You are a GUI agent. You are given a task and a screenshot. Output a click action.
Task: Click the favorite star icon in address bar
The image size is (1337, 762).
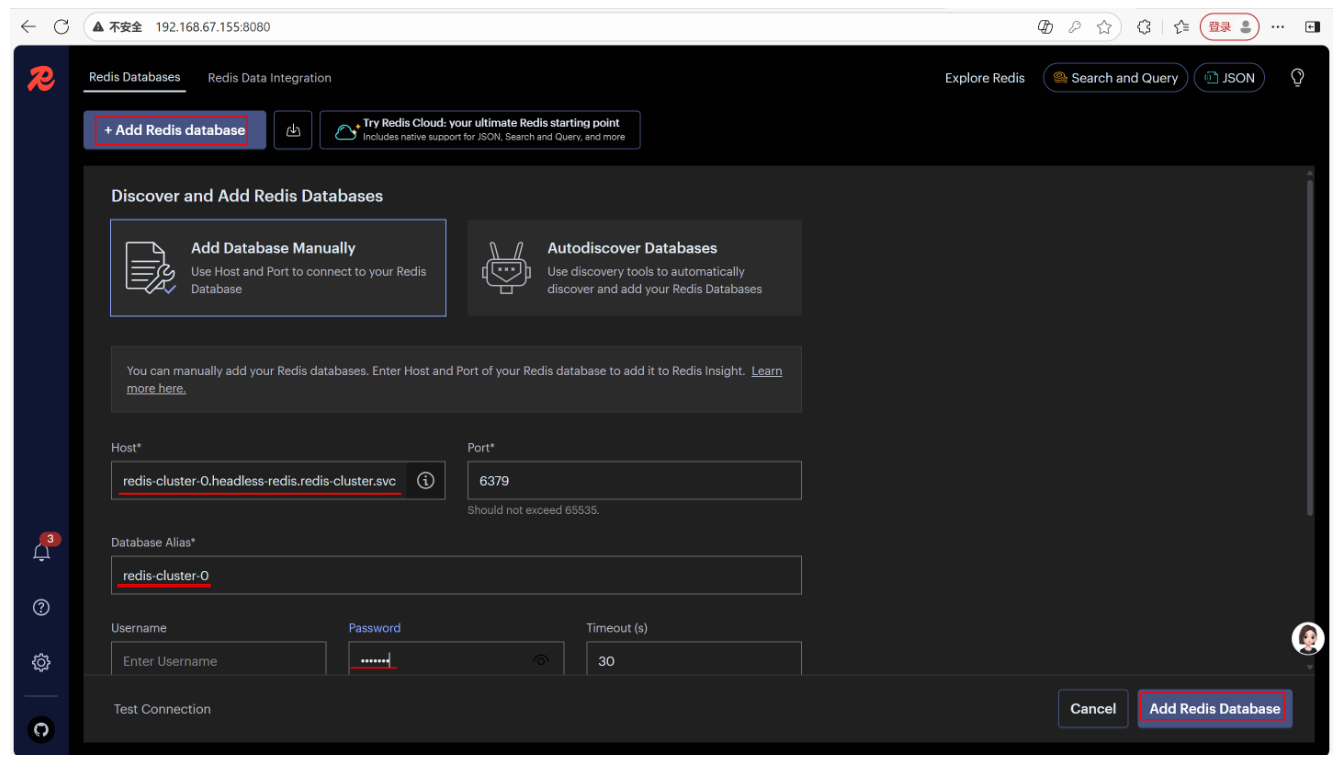pos(1104,27)
